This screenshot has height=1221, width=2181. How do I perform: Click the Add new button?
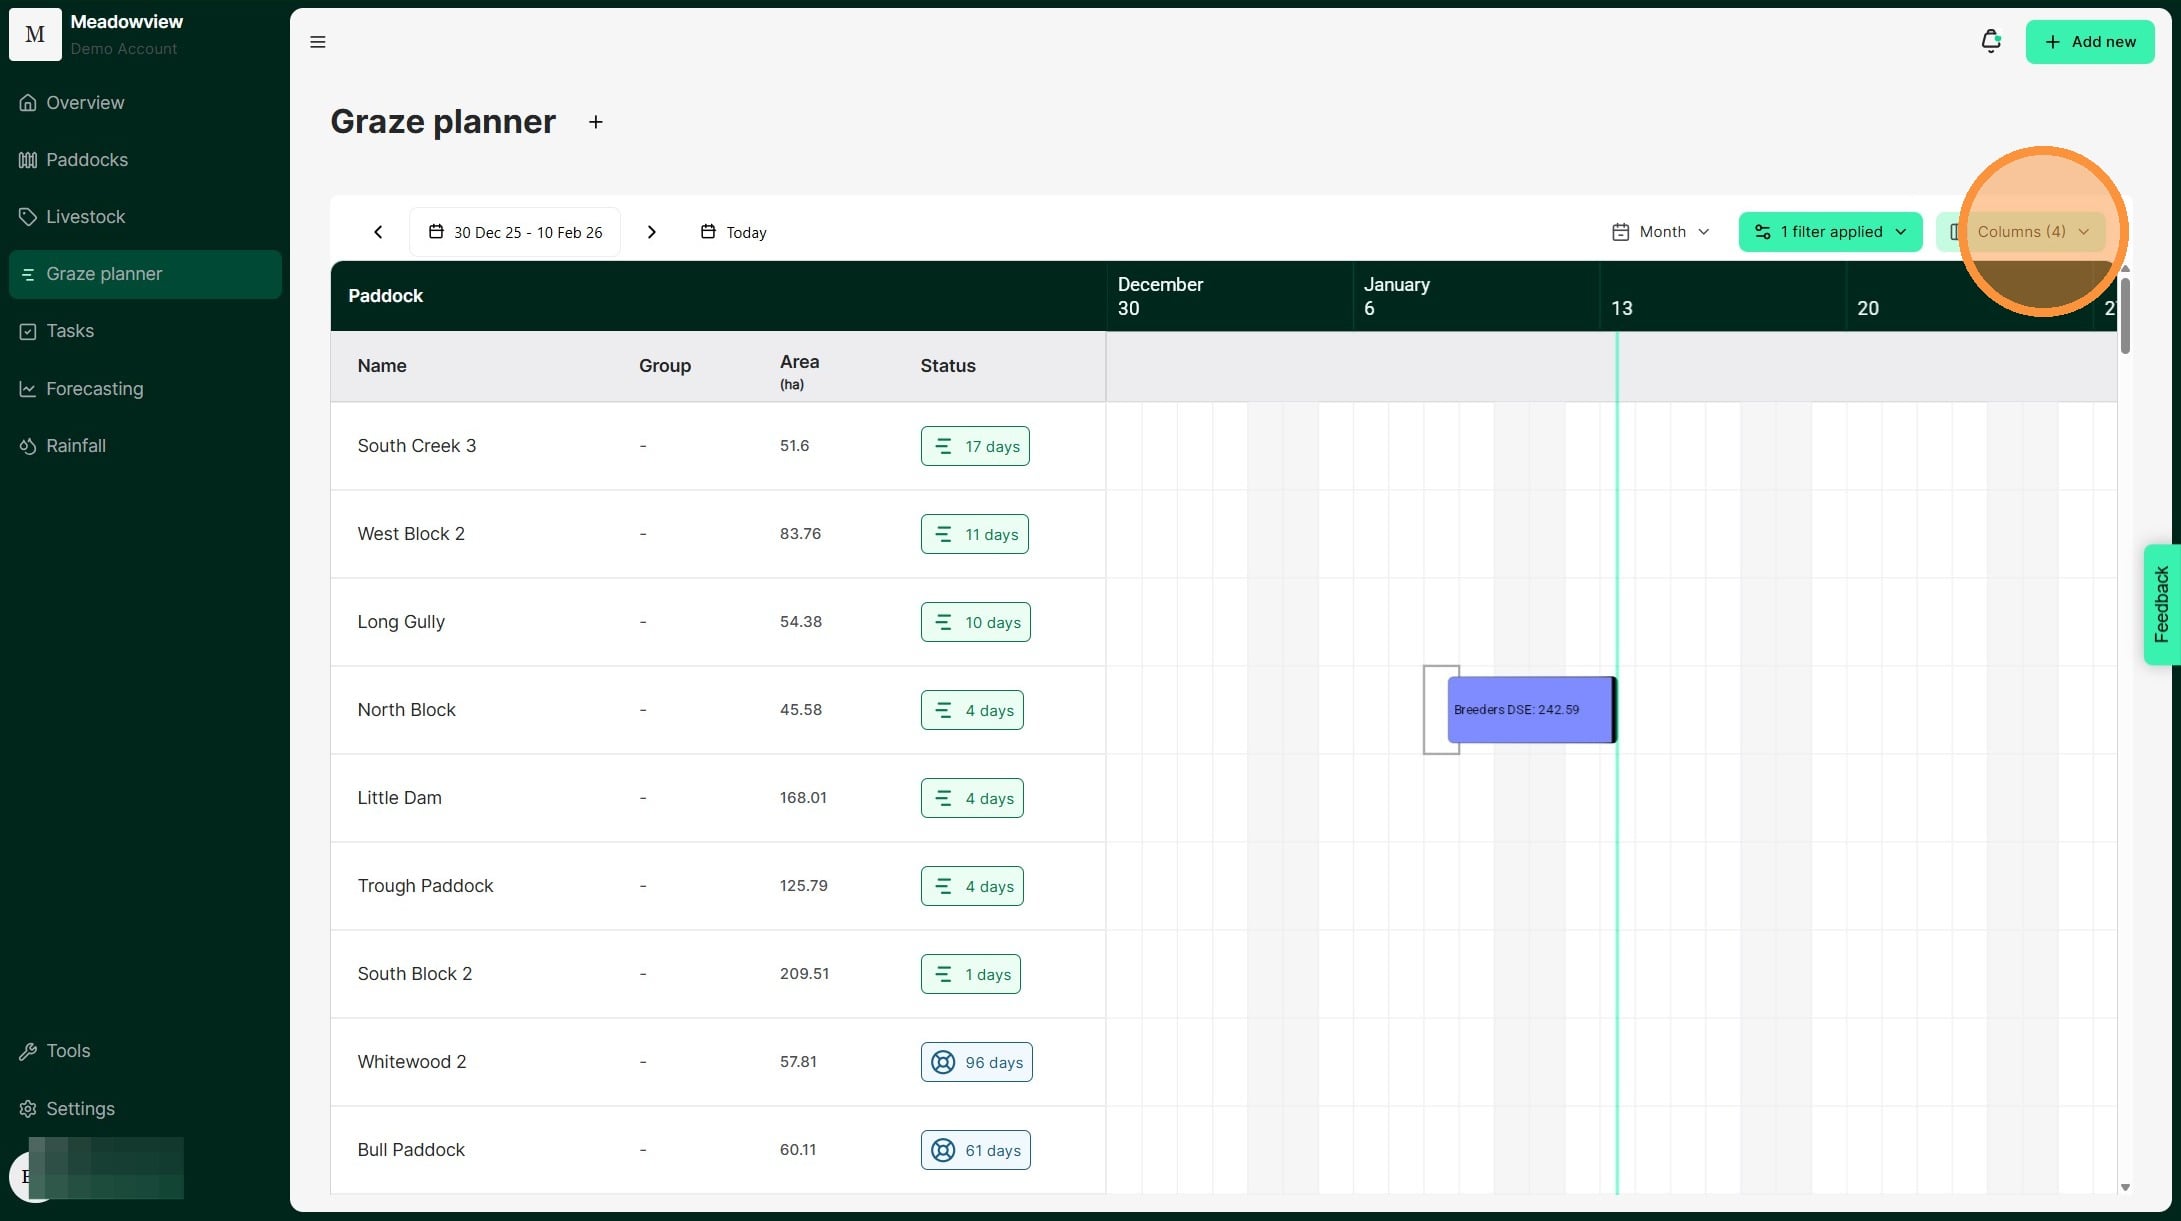pos(2089,42)
